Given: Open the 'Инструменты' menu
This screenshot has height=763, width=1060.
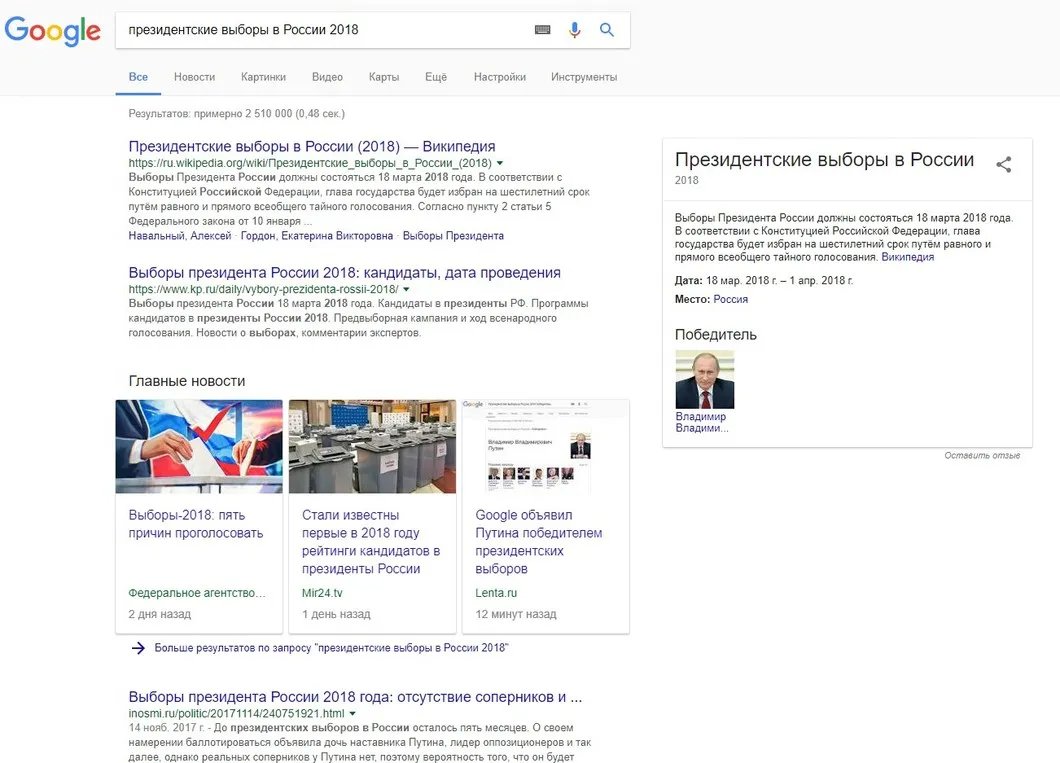Looking at the screenshot, I should (583, 77).
